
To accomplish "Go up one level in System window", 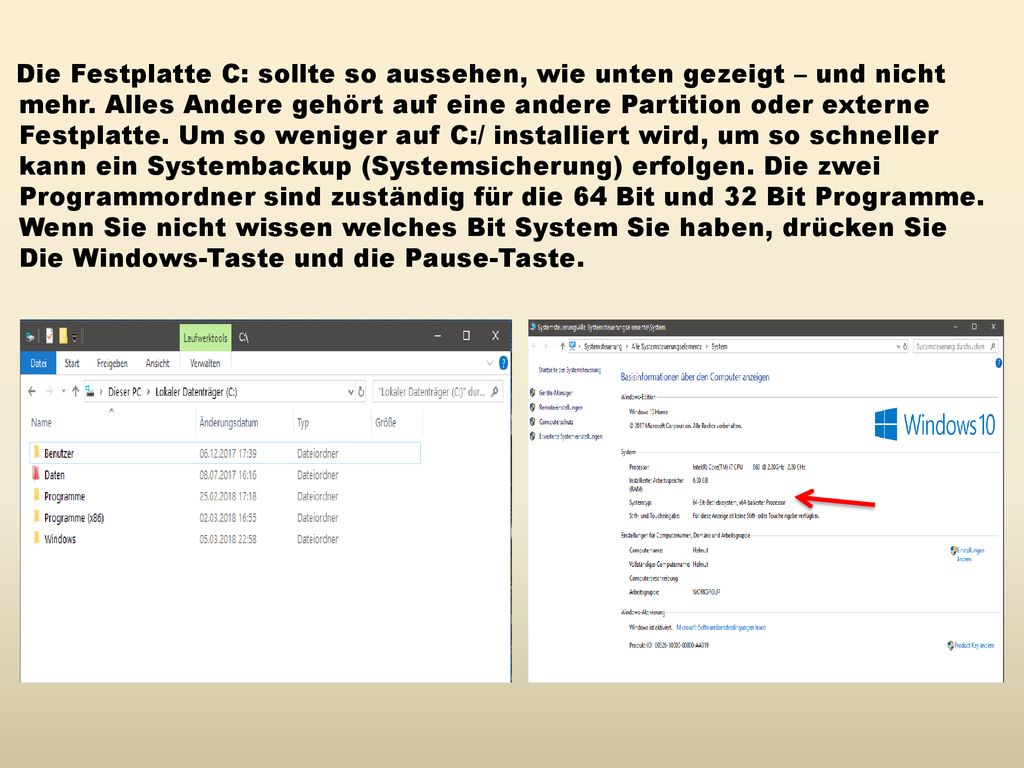I will point(562,346).
